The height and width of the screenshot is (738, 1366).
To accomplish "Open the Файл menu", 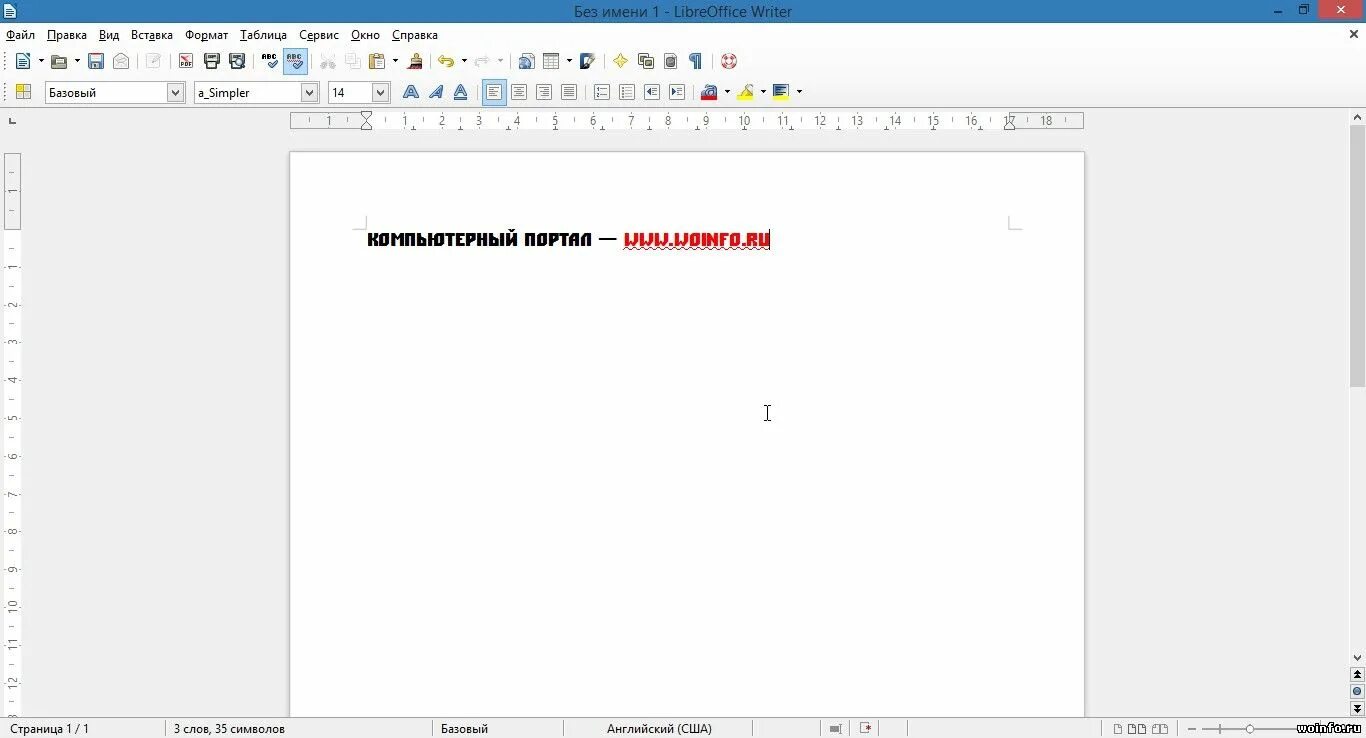I will (20, 34).
